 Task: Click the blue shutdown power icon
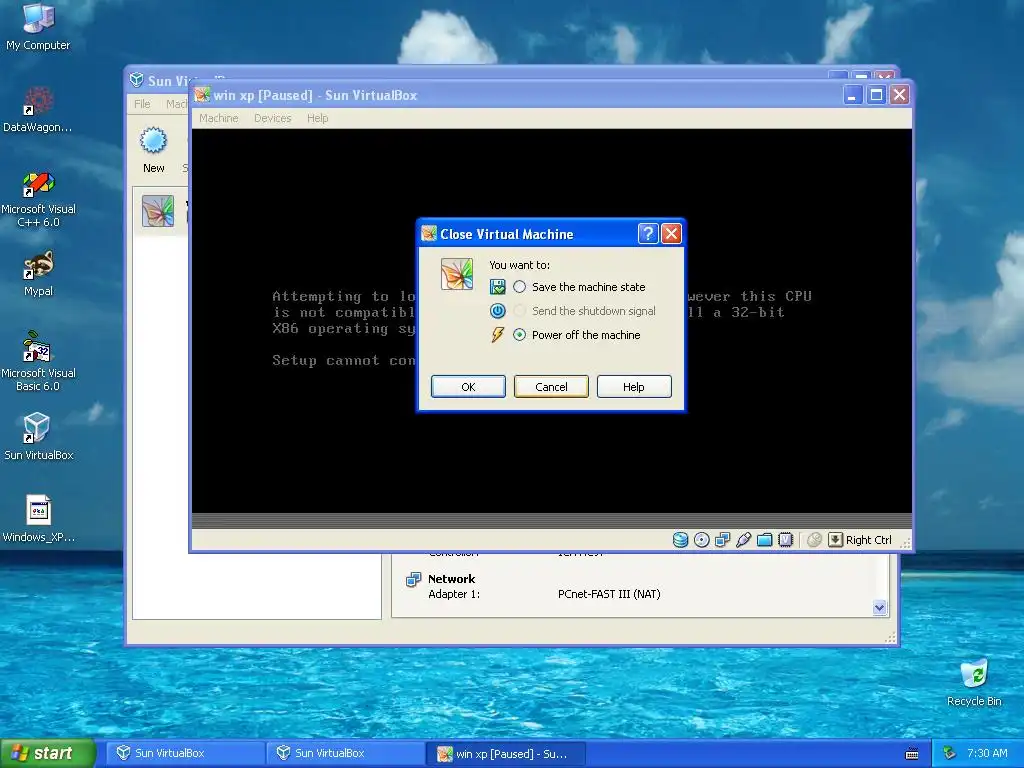(498, 311)
